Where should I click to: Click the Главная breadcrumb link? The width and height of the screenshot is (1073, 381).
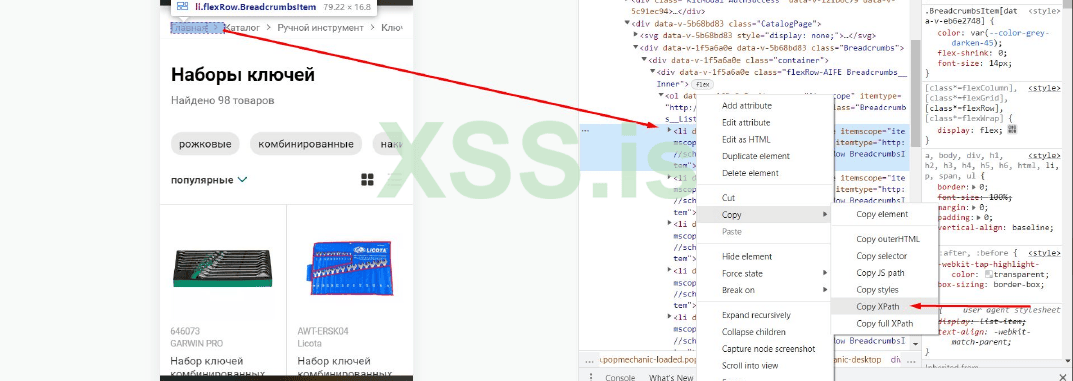coord(190,28)
